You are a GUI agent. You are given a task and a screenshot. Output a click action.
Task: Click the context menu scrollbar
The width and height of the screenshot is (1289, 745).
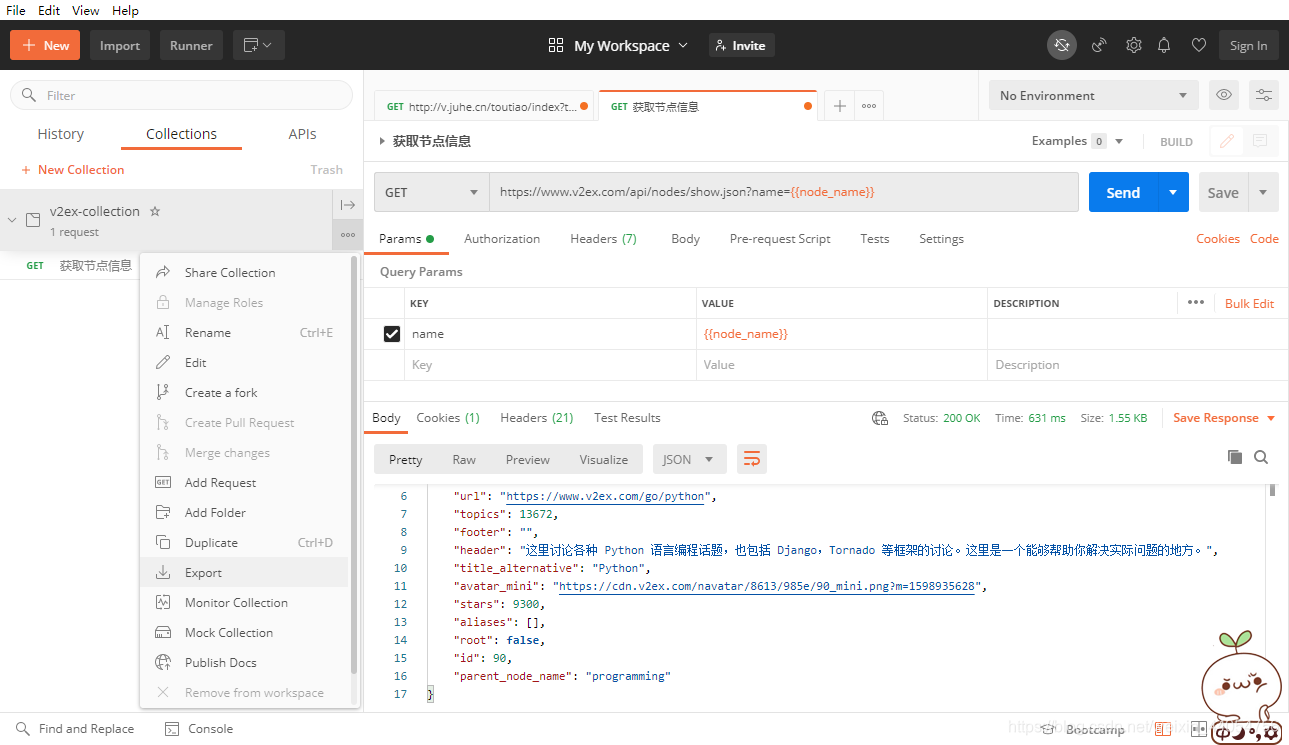click(x=354, y=465)
